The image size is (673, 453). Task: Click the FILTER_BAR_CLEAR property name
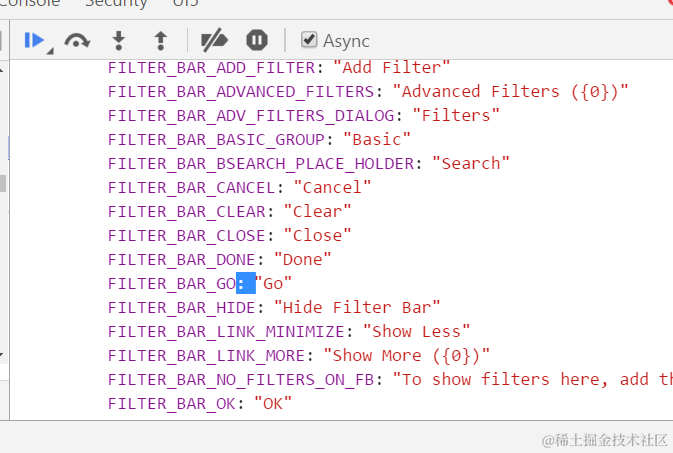coord(187,212)
